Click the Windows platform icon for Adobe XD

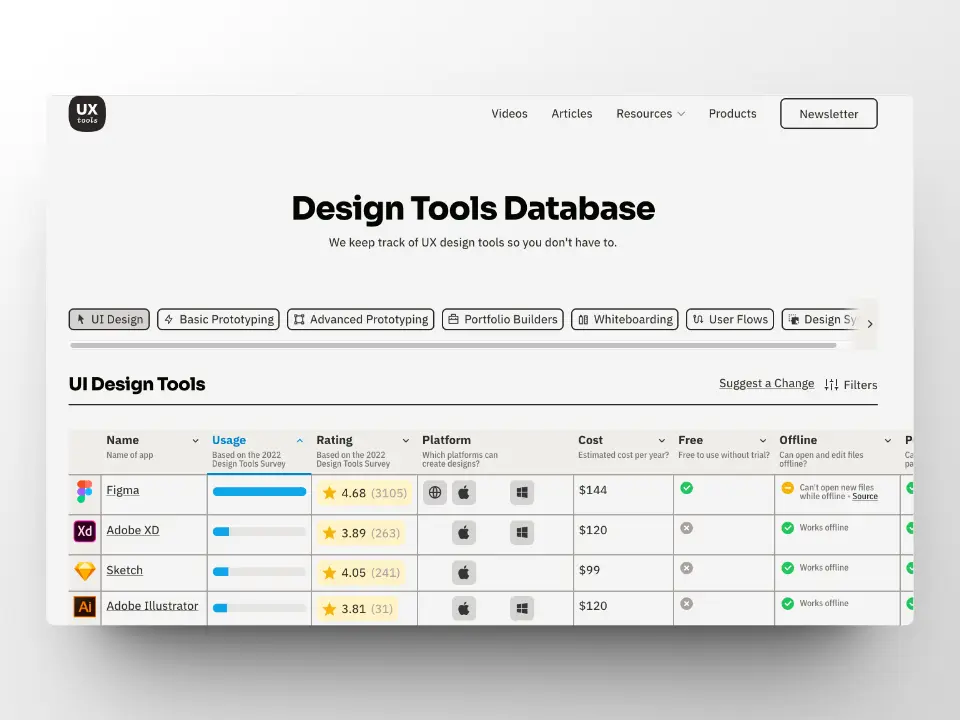click(x=522, y=533)
